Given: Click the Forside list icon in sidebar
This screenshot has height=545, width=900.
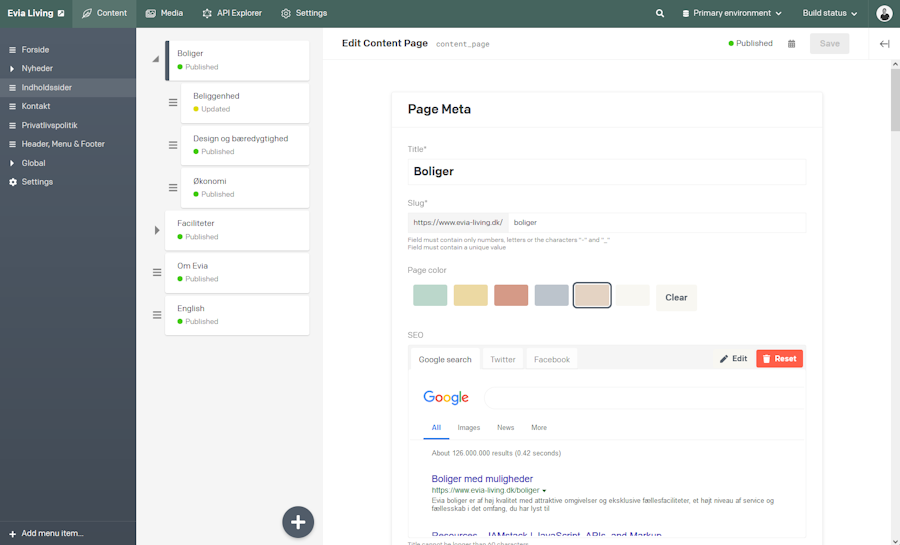Looking at the screenshot, I should pos(12,50).
